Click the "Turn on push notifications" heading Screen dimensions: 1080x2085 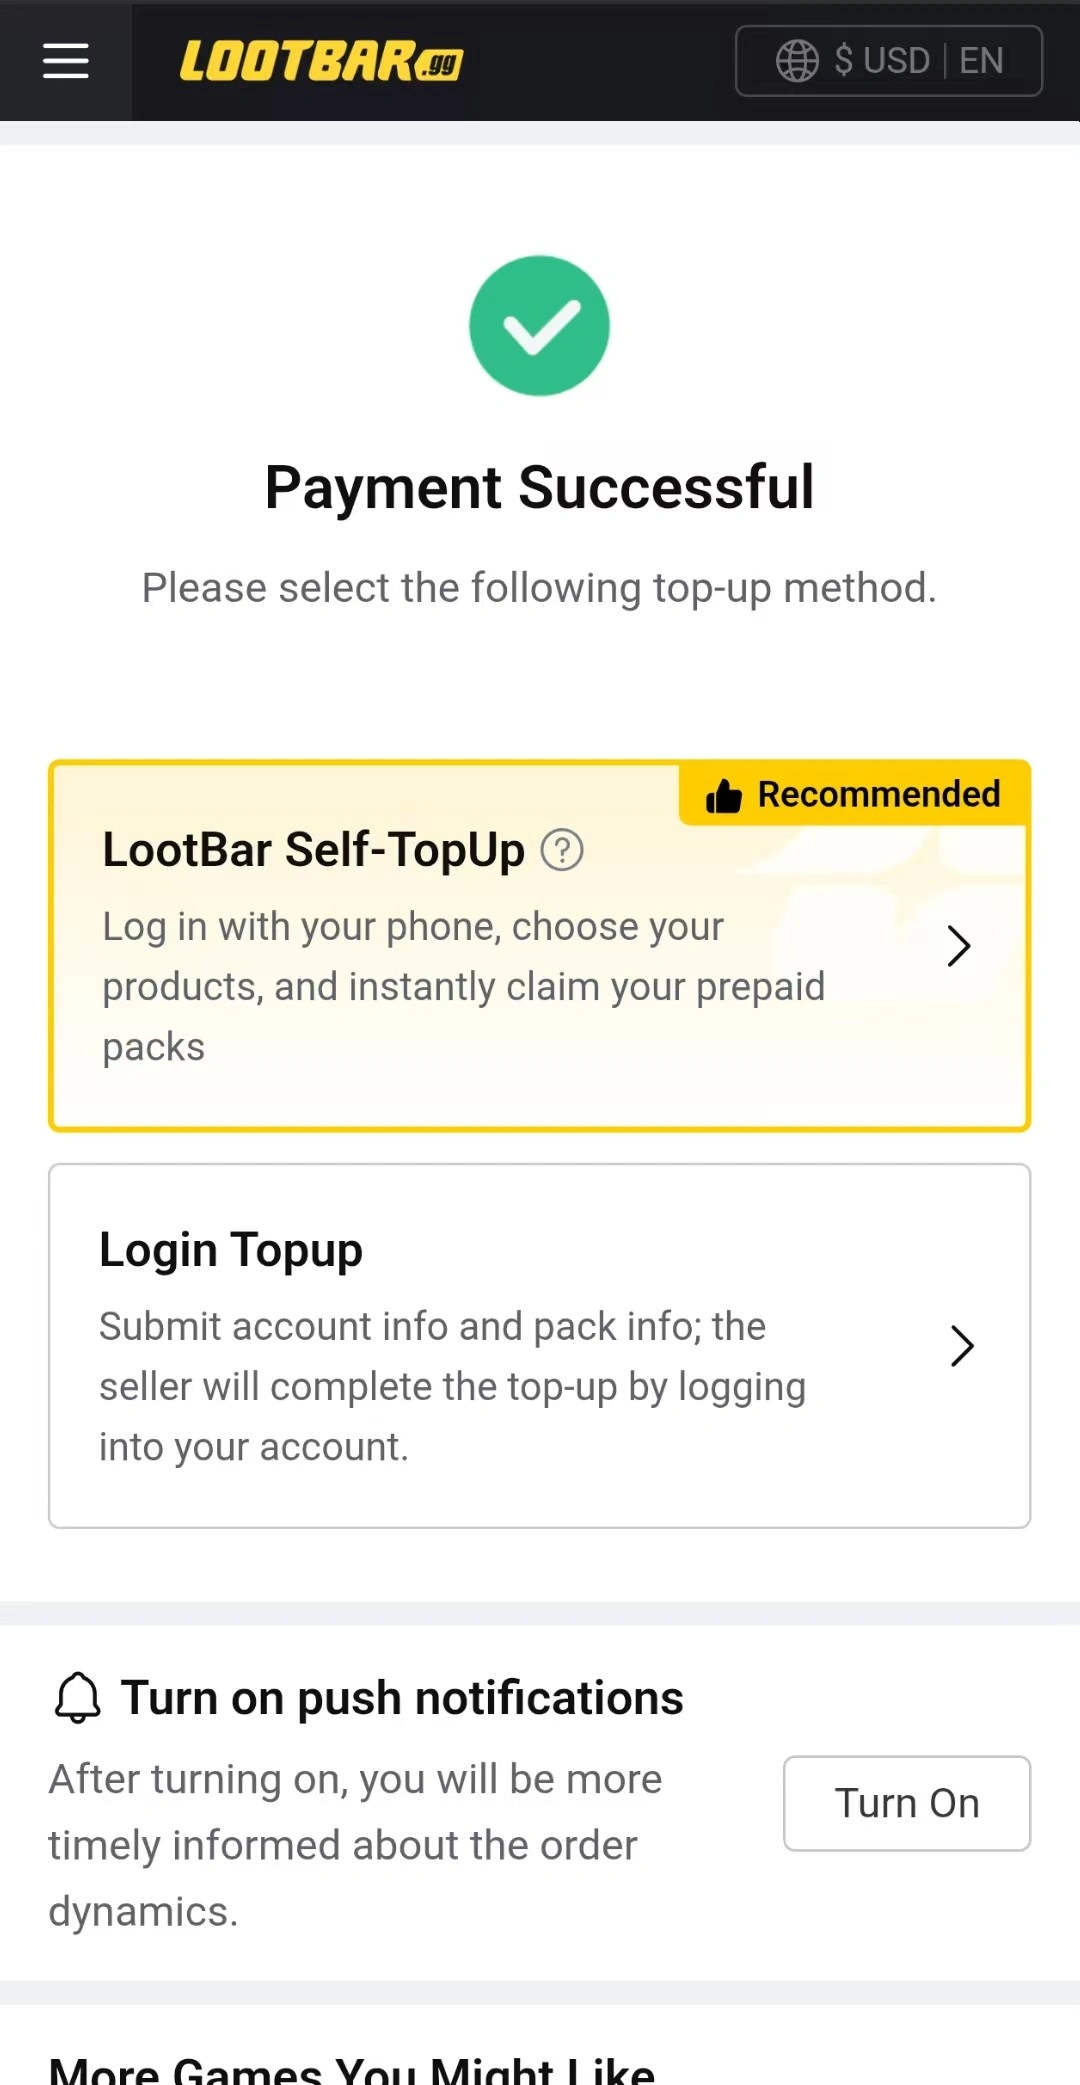pyautogui.click(x=402, y=1698)
